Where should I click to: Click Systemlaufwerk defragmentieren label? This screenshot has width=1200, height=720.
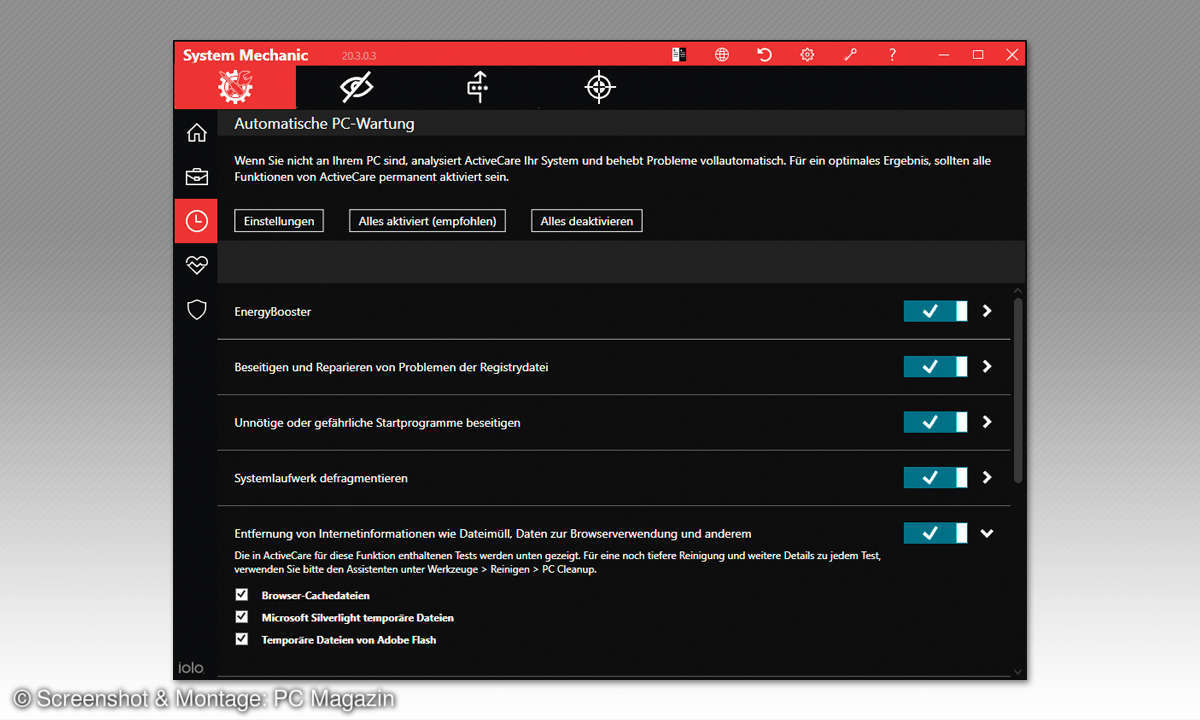click(321, 478)
